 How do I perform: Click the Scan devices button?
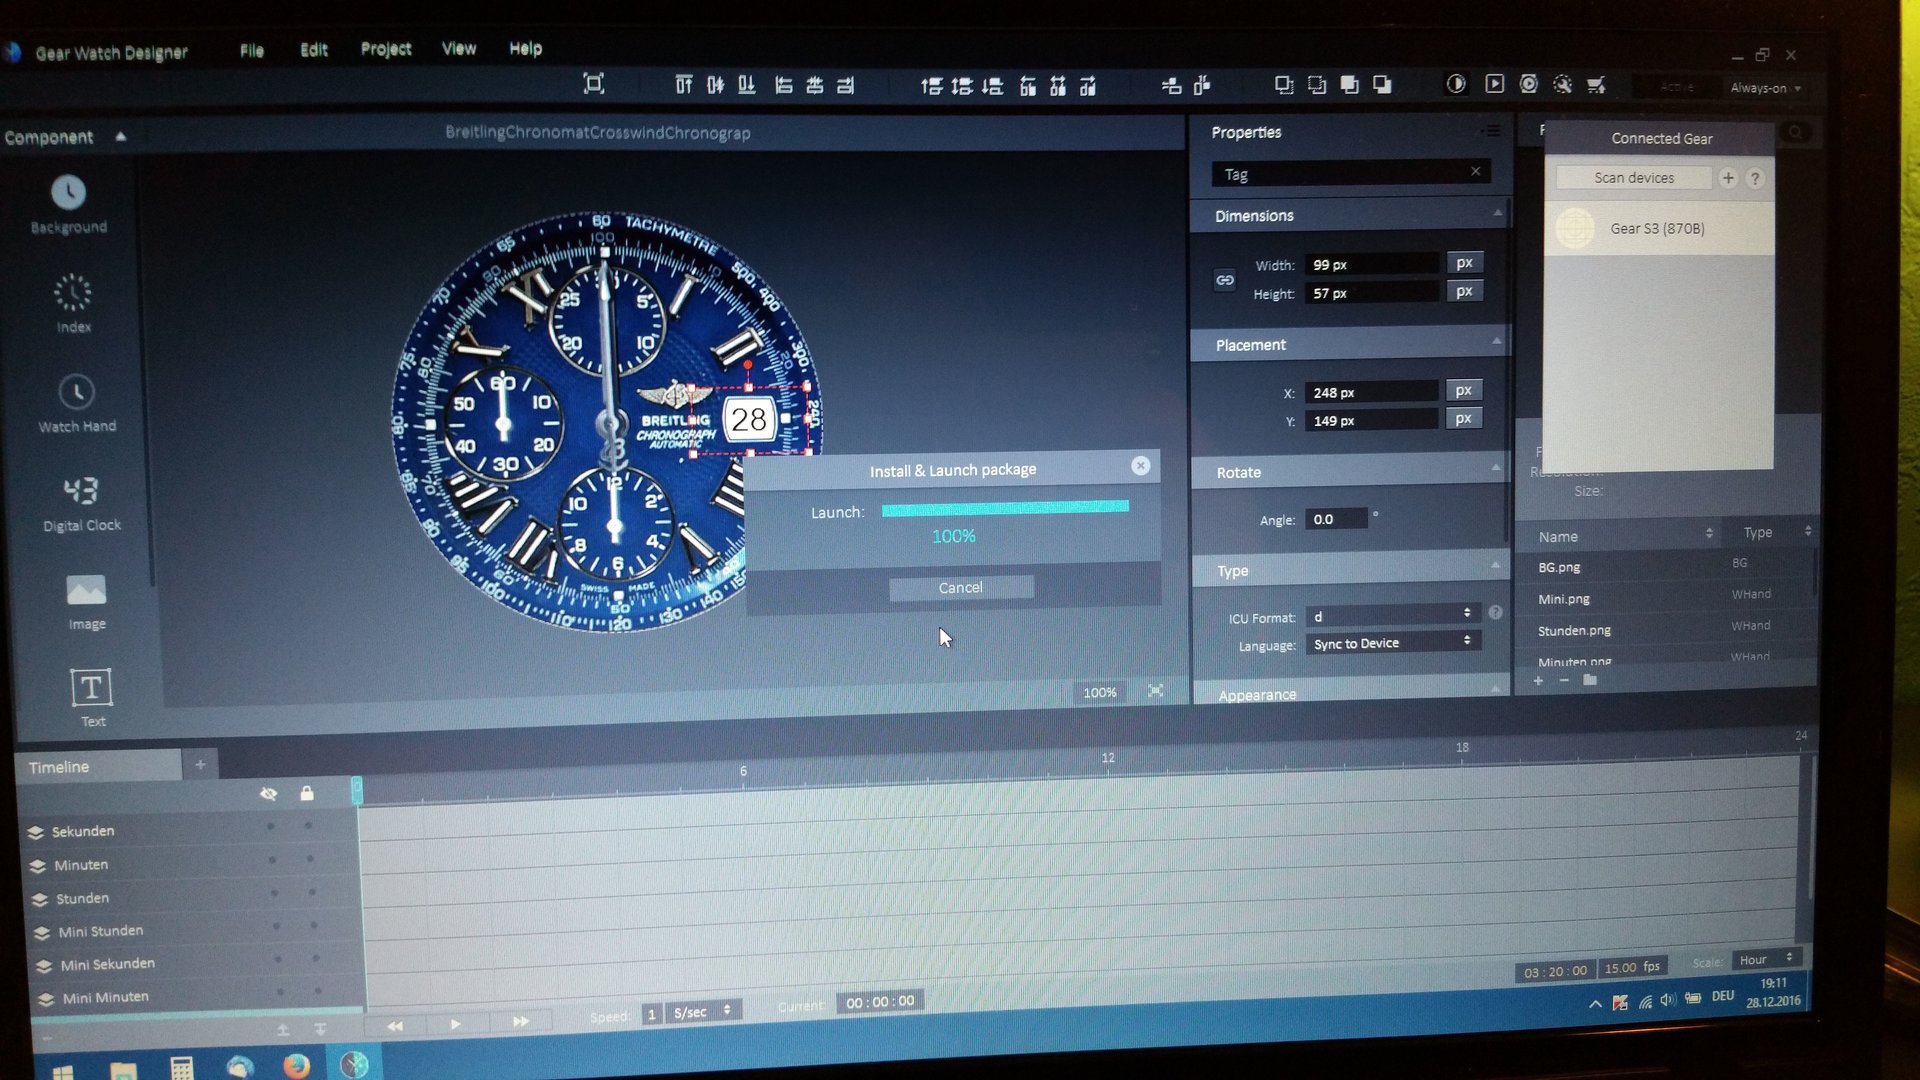(x=1634, y=177)
